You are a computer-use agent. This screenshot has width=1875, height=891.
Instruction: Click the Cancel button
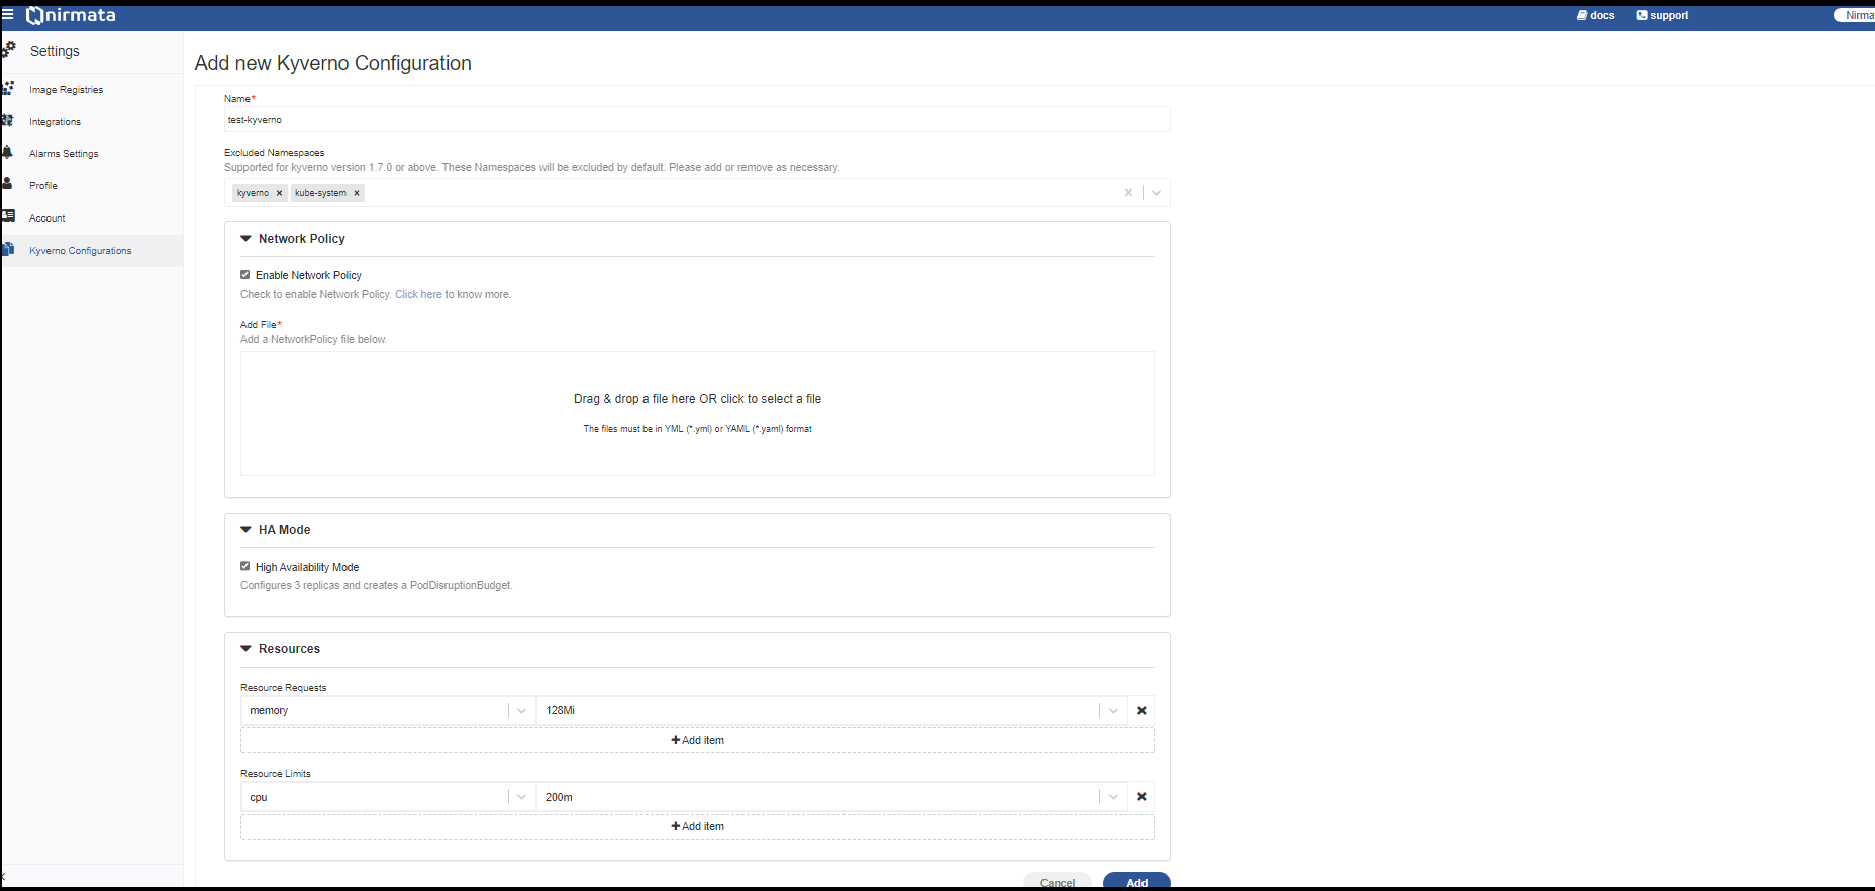(1057, 881)
